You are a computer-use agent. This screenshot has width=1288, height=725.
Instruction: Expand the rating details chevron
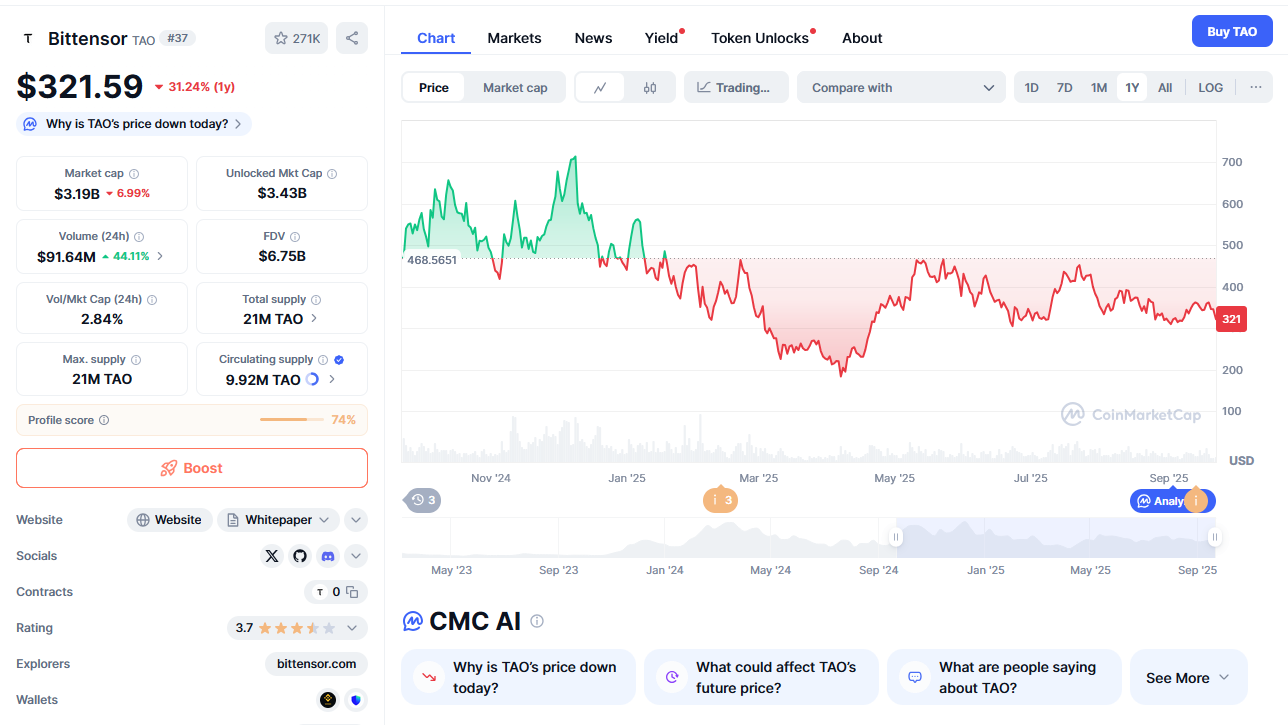pyautogui.click(x=352, y=628)
